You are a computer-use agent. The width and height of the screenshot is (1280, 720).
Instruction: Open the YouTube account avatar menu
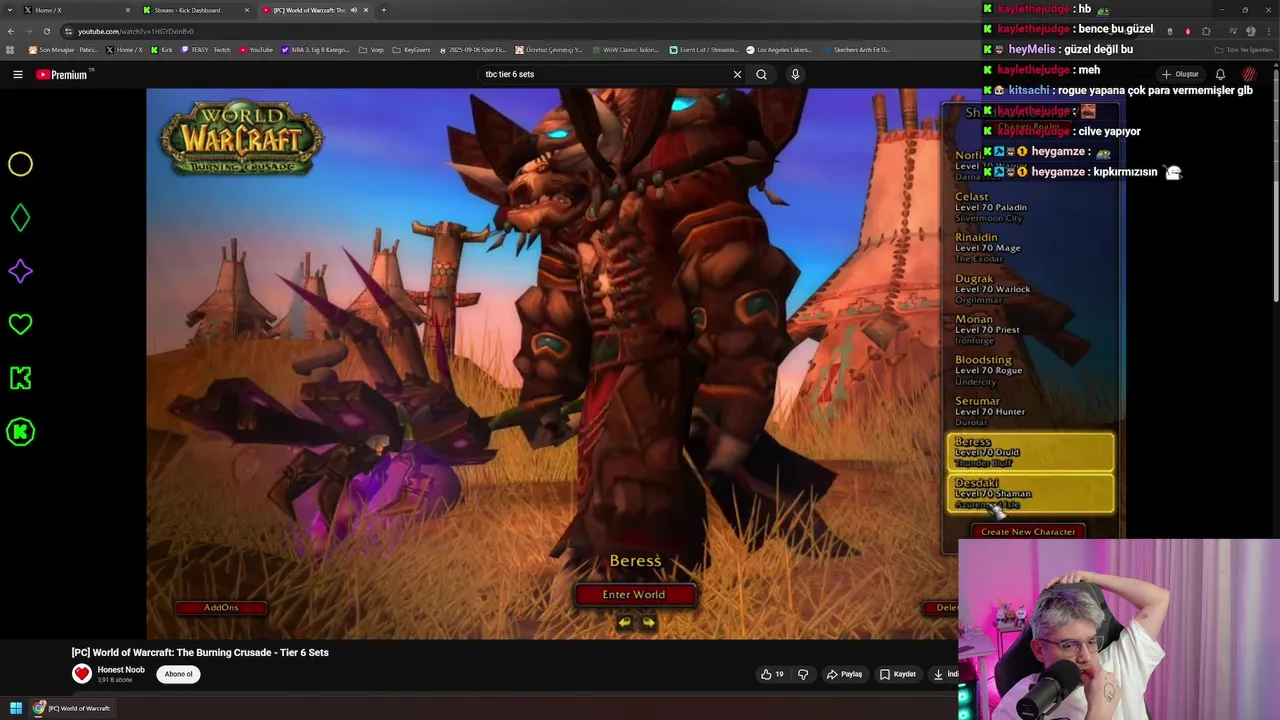[x=1249, y=74]
